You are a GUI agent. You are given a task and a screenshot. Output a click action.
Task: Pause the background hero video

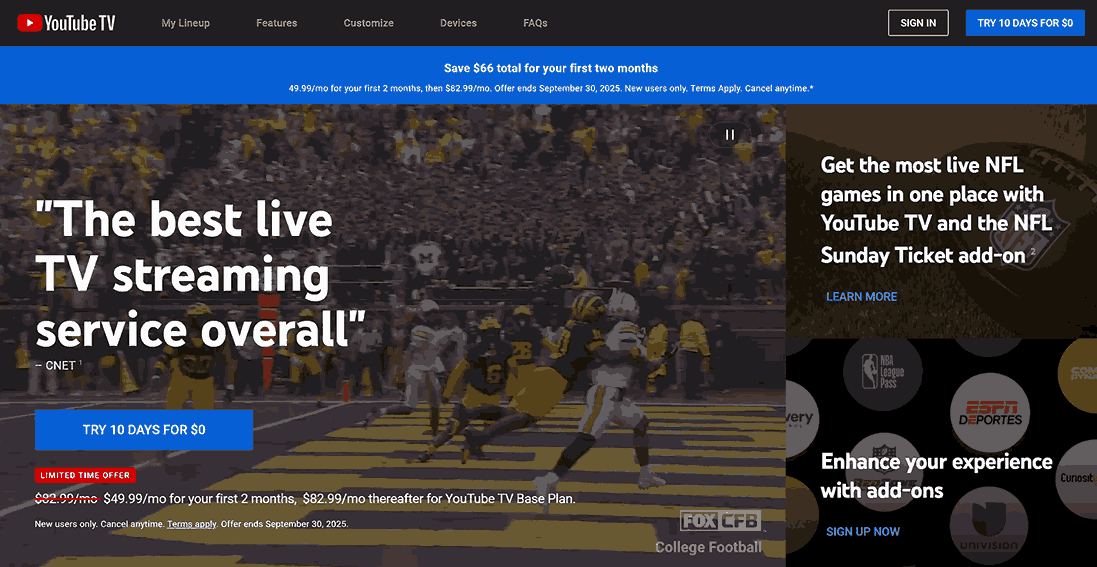click(x=730, y=134)
